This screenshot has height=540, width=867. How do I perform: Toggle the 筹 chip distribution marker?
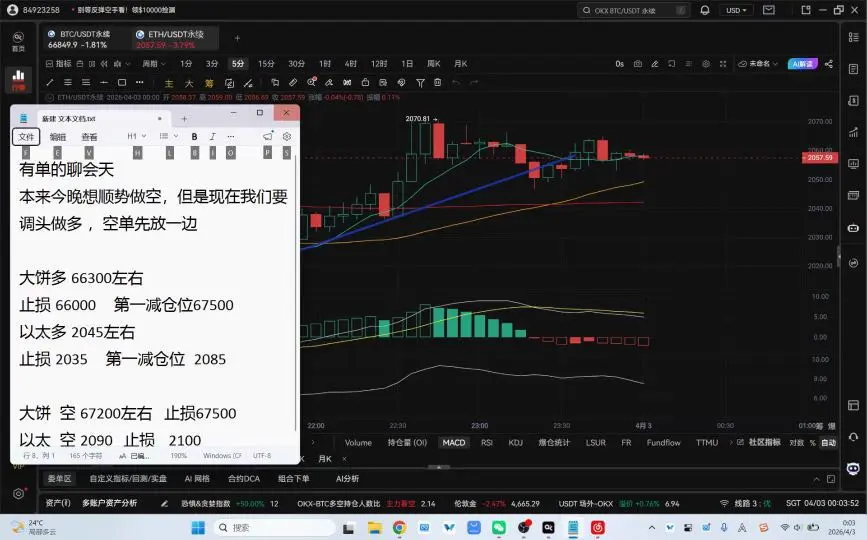[209, 83]
